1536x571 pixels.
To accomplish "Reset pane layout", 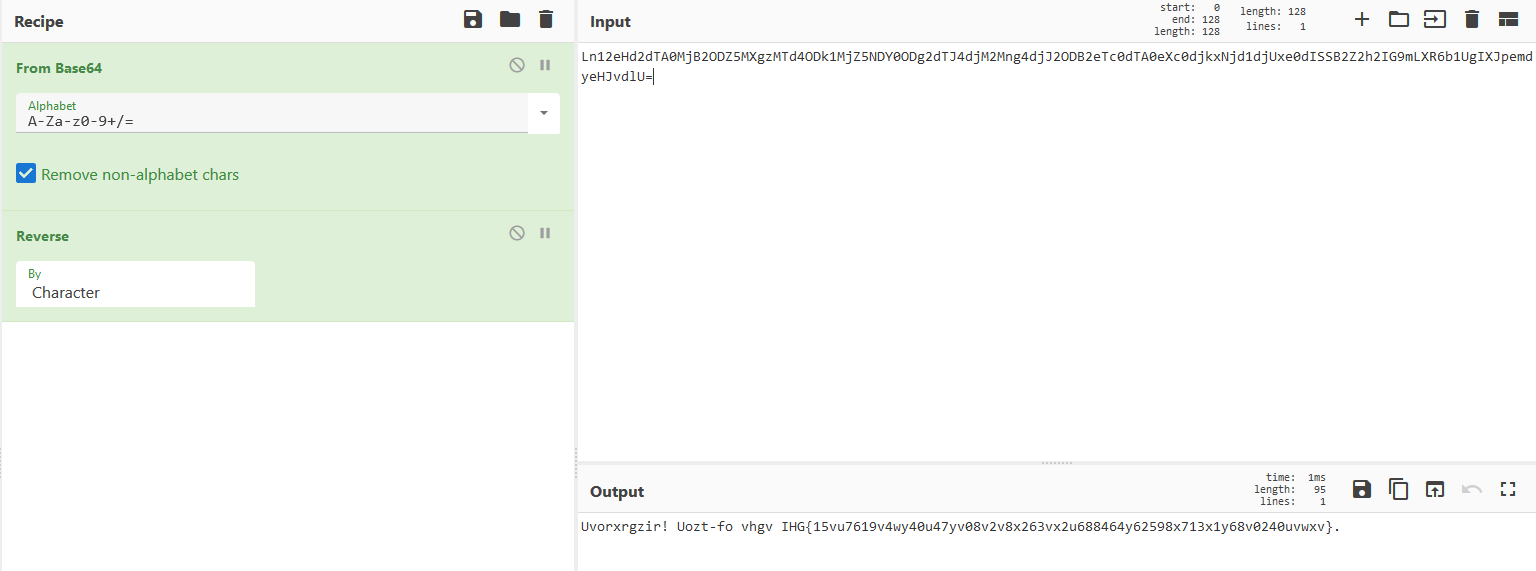I will pos(1508,19).
